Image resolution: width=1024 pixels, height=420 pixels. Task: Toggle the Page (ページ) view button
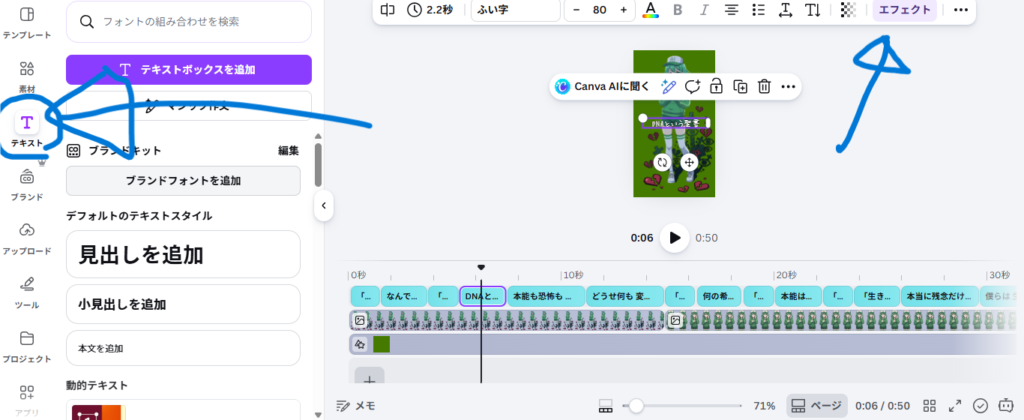click(x=816, y=405)
